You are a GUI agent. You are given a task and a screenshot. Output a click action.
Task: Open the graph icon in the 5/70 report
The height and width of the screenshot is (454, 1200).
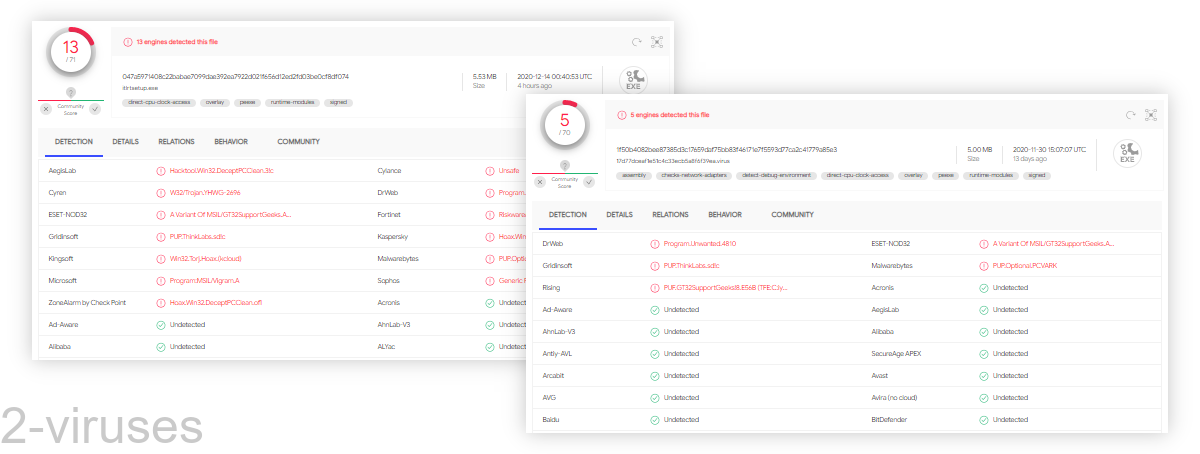[x=1152, y=115]
